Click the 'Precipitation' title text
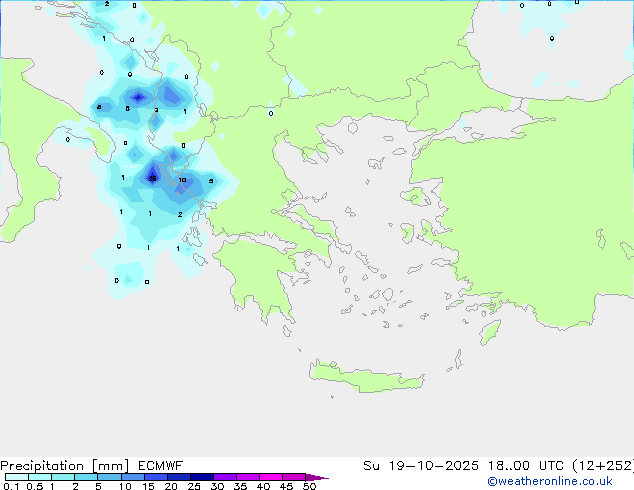Image resolution: width=634 pixels, height=490 pixels. click(42, 466)
